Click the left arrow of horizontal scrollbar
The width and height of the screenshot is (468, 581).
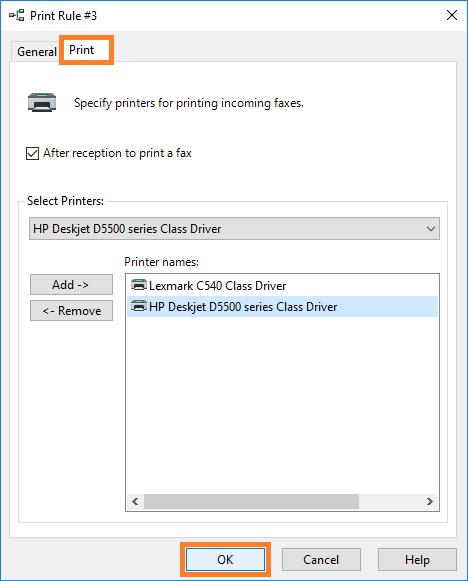(135, 501)
